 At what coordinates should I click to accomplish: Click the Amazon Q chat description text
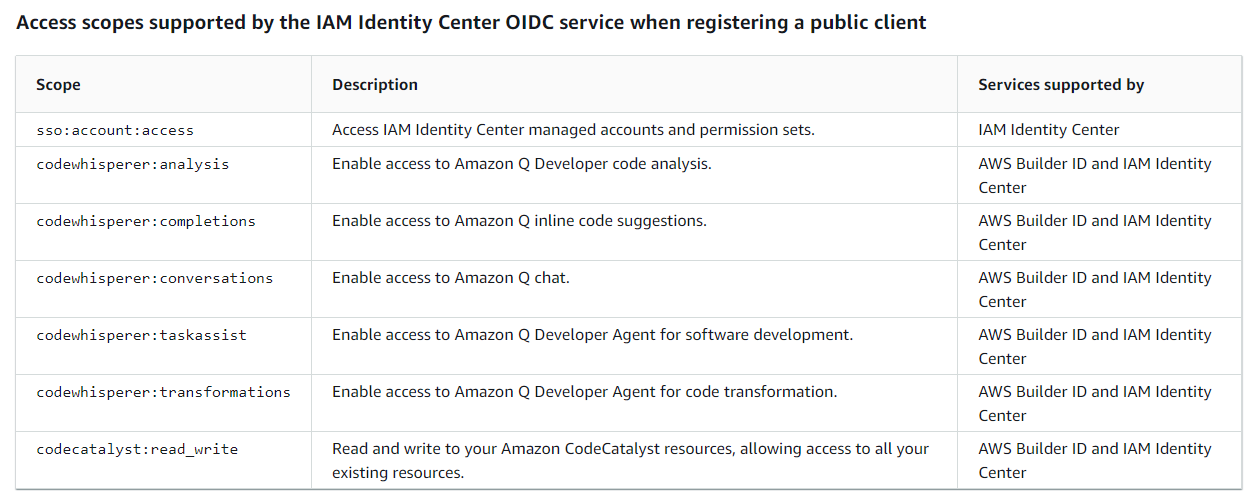(450, 278)
